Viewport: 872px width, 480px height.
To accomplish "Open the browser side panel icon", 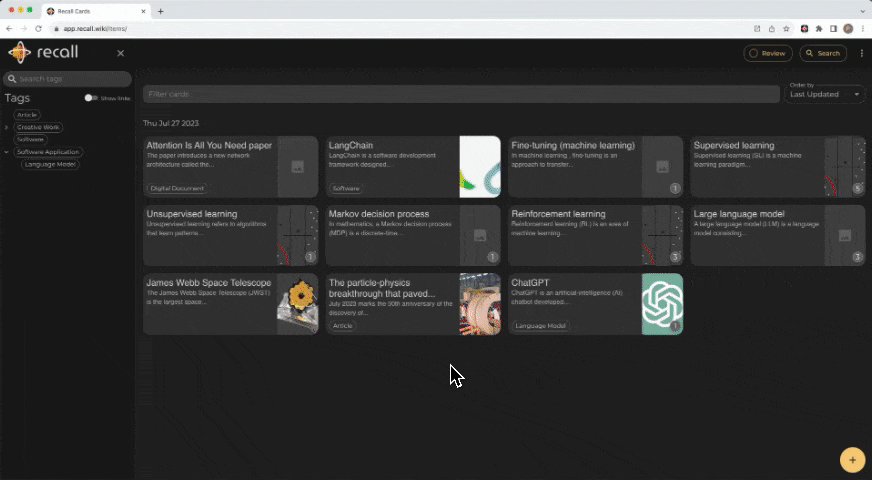I will [x=834, y=28].
